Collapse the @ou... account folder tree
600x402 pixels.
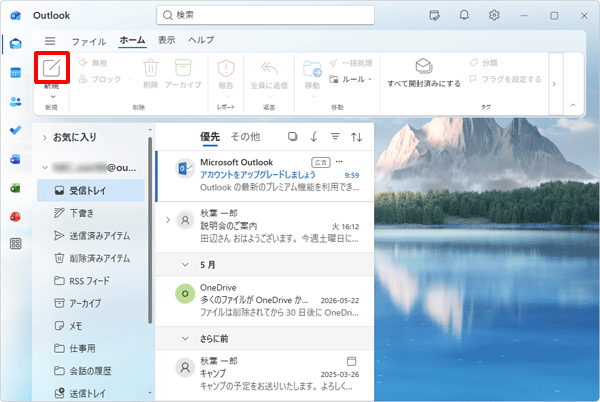coord(45,168)
